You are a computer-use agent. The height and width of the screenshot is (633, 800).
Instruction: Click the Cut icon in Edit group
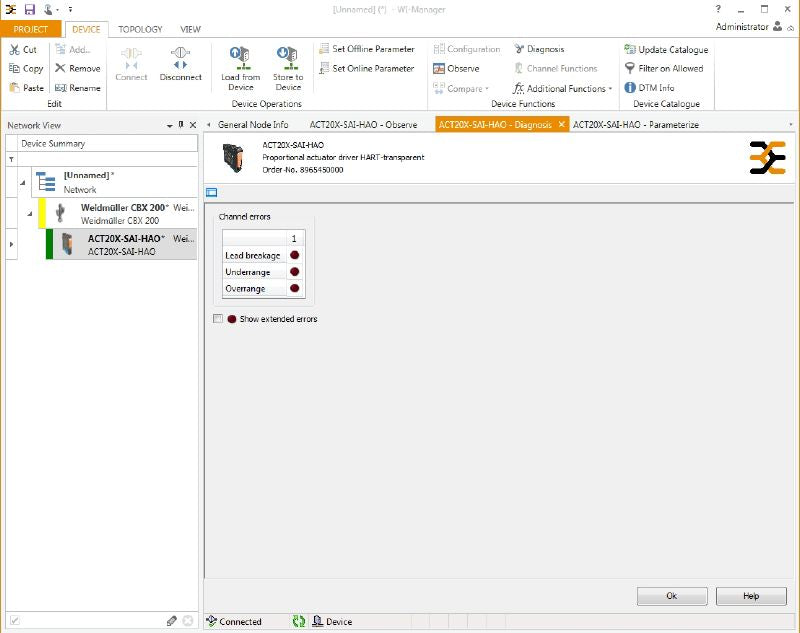tap(15, 49)
